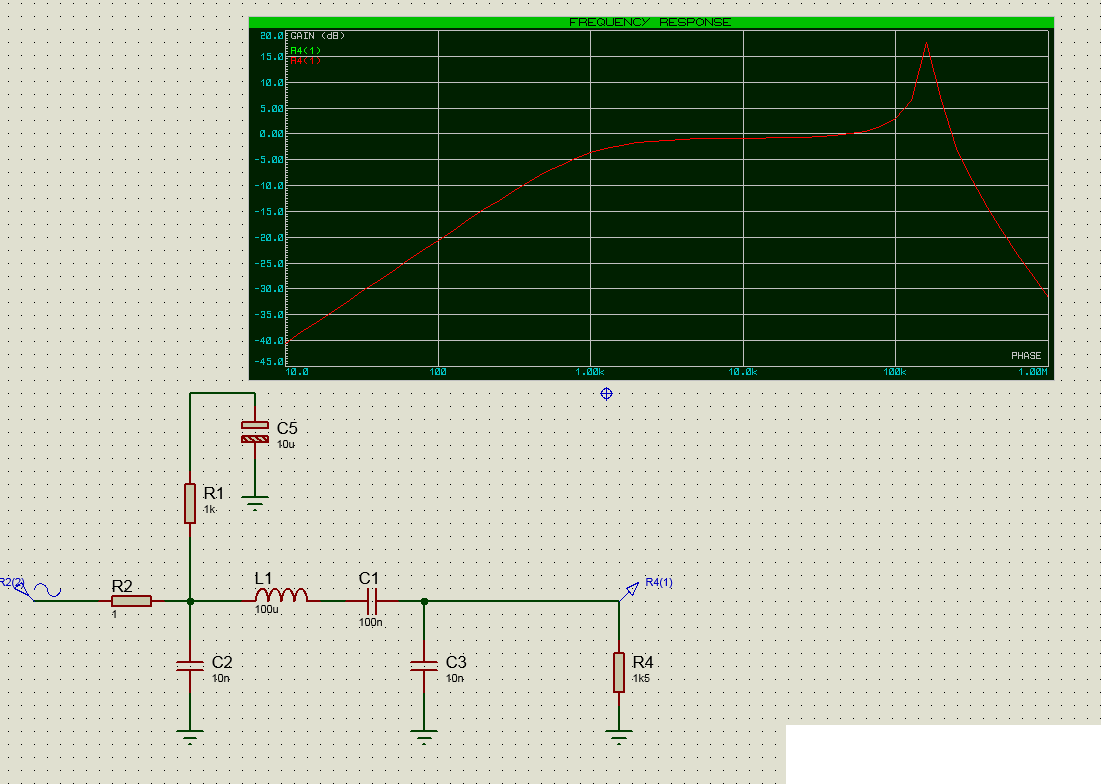The image size is (1101, 784).
Task: Click the 1k value of R1
Action: 209,509
